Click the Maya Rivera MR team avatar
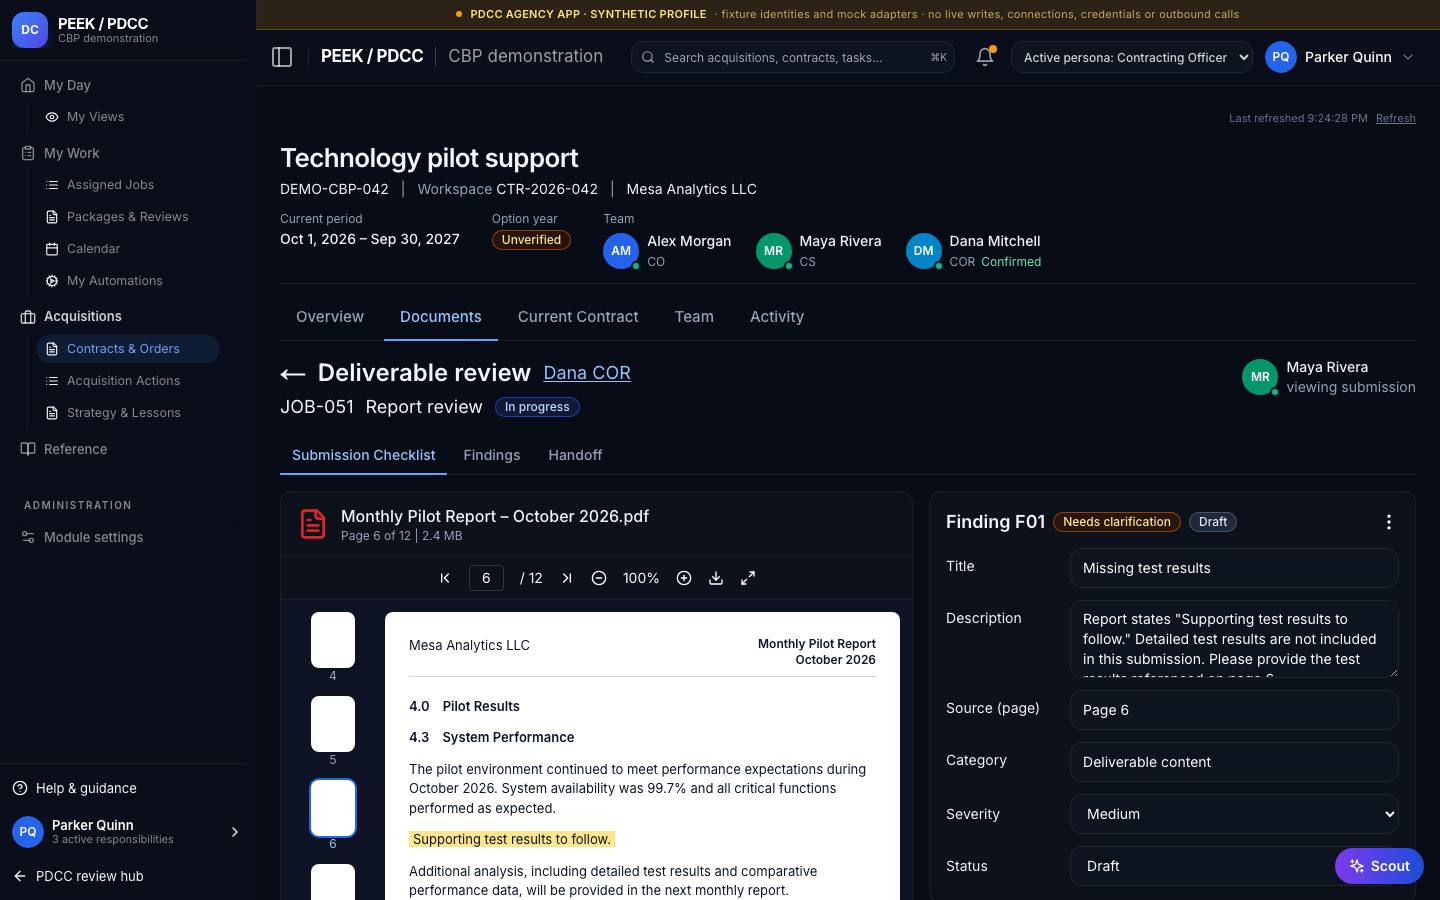1440x900 pixels. tap(774, 251)
